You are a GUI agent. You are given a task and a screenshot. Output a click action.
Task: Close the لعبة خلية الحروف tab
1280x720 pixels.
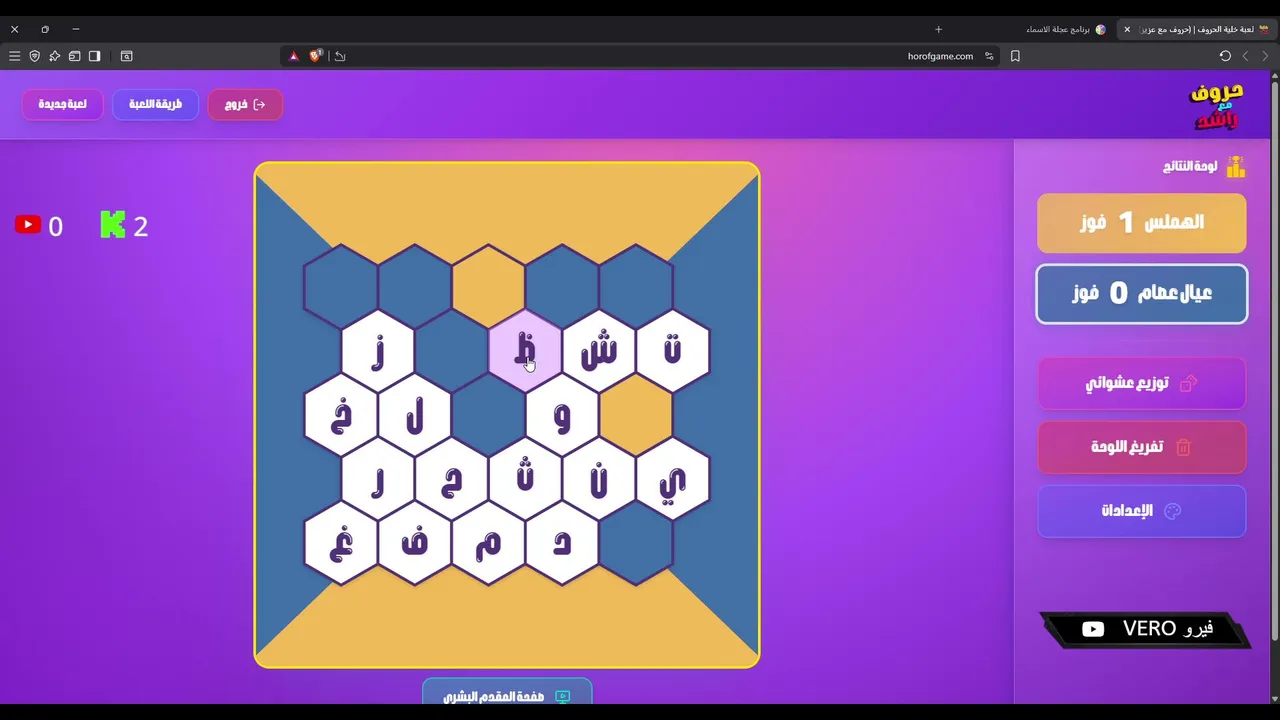point(1127,29)
